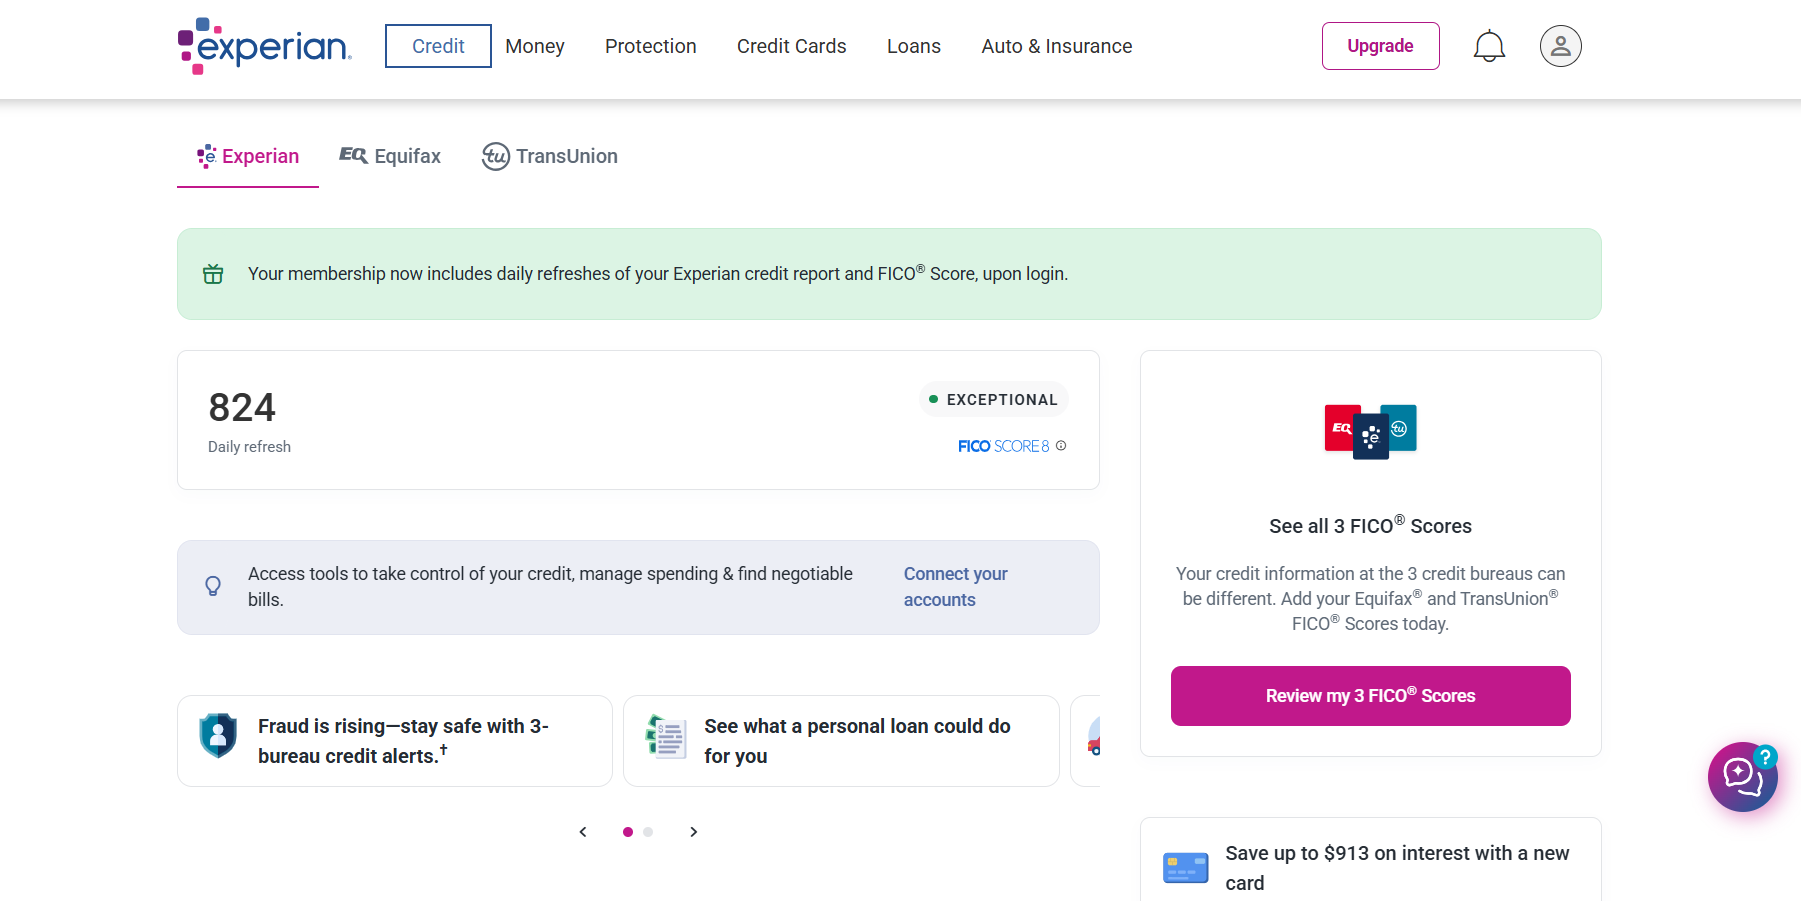The width and height of the screenshot is (1801, 901).
Task: Open the fraud 3-bureau credit alerts card
Action: tap(395, 741)
